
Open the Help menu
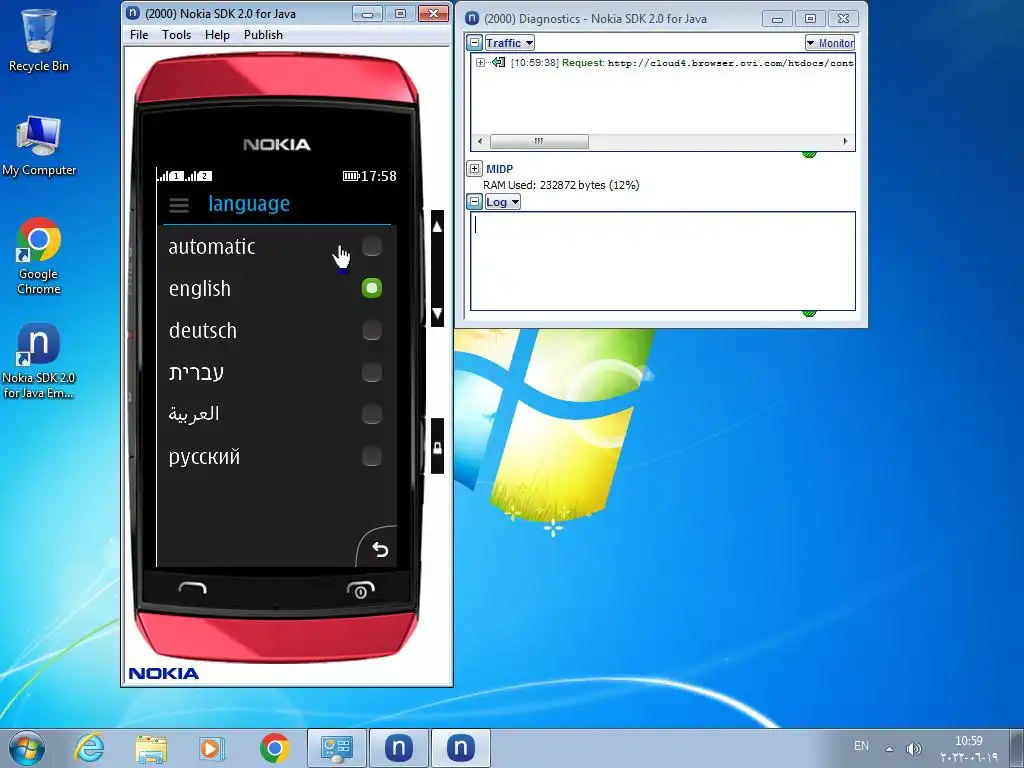click(217, 35)
